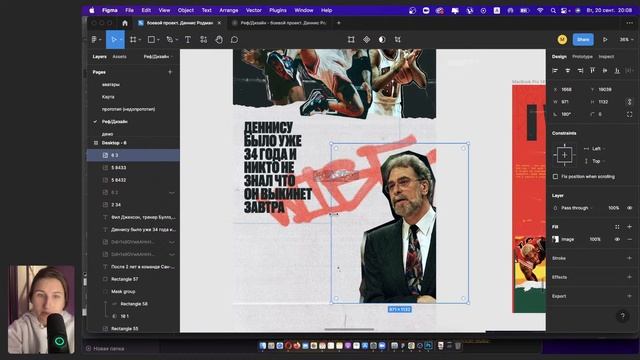Open fill styles grid icon
Screen dimensions: 640x360
point(617,227)
